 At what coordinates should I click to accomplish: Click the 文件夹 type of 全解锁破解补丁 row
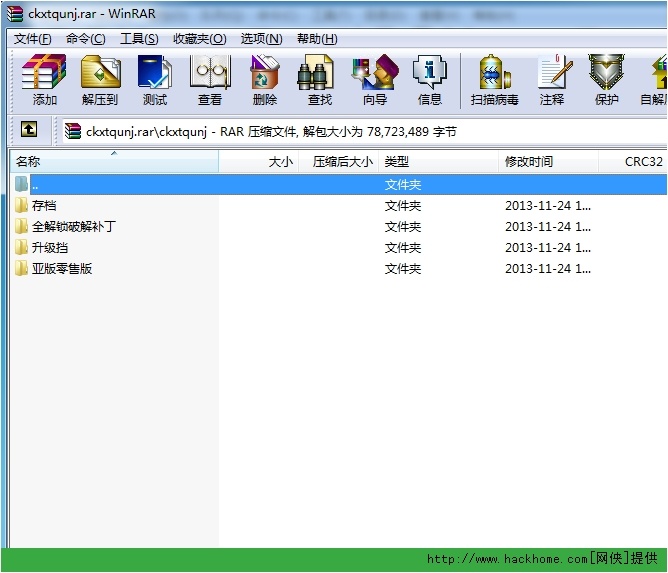coord(403,226)
